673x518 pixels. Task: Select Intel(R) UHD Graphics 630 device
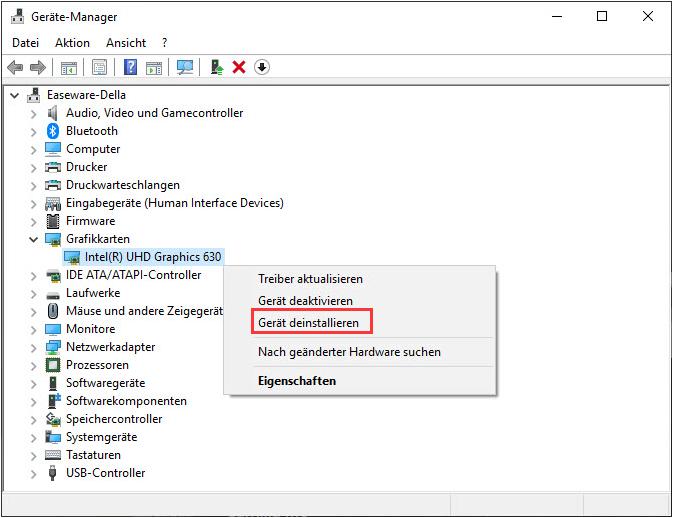coord(152,257)
